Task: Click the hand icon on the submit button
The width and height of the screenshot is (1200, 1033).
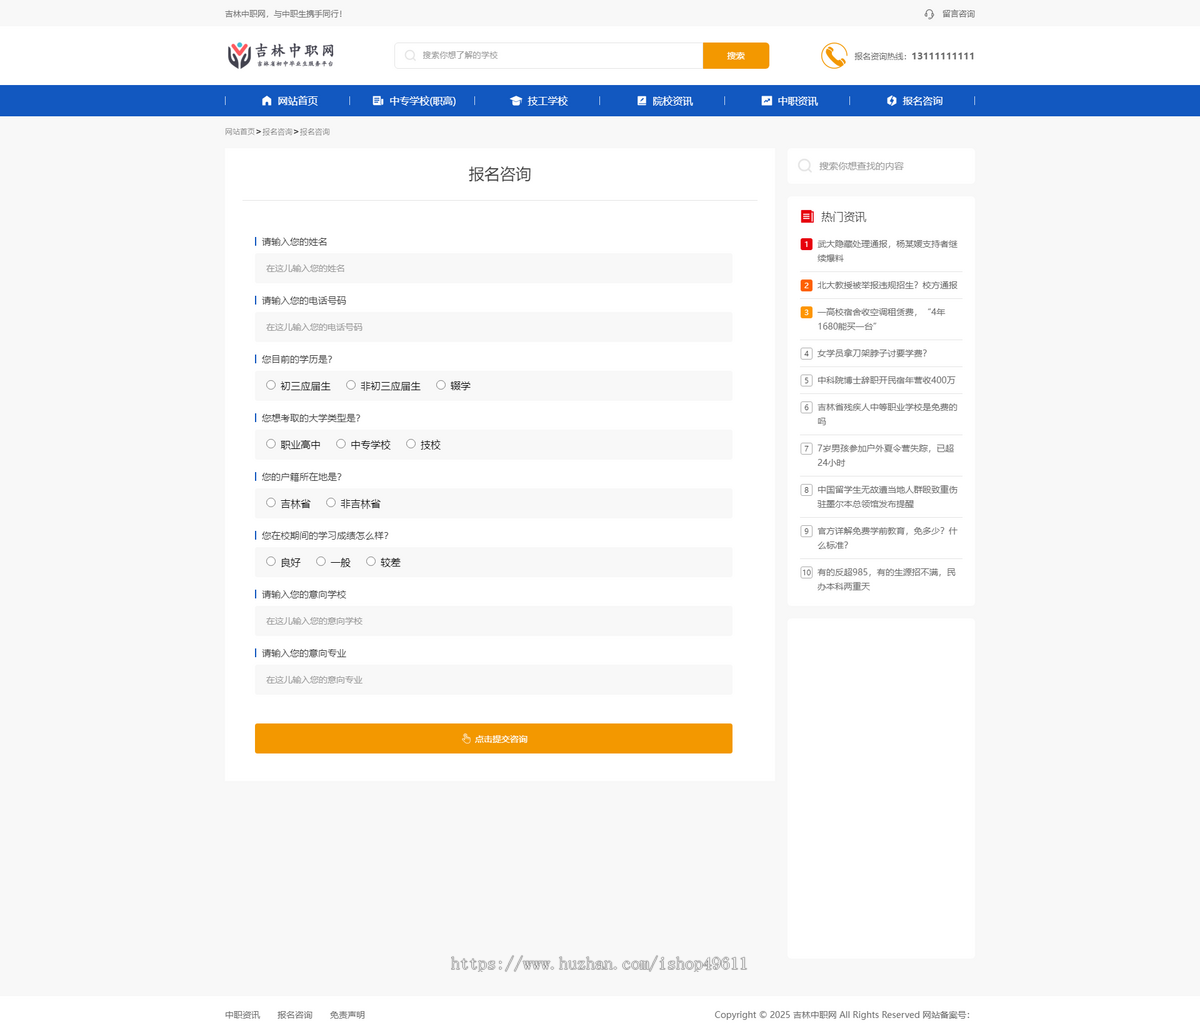Action: tap(464, 738)
